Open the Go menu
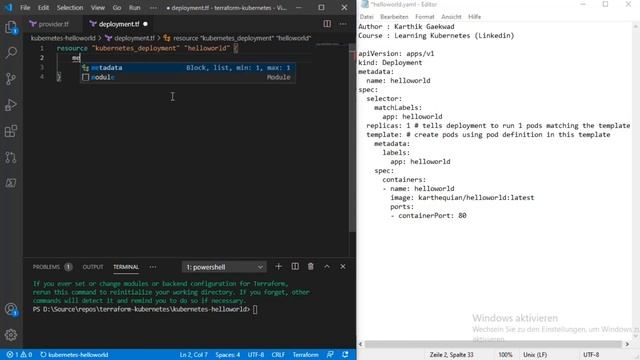 pos(117,8)
